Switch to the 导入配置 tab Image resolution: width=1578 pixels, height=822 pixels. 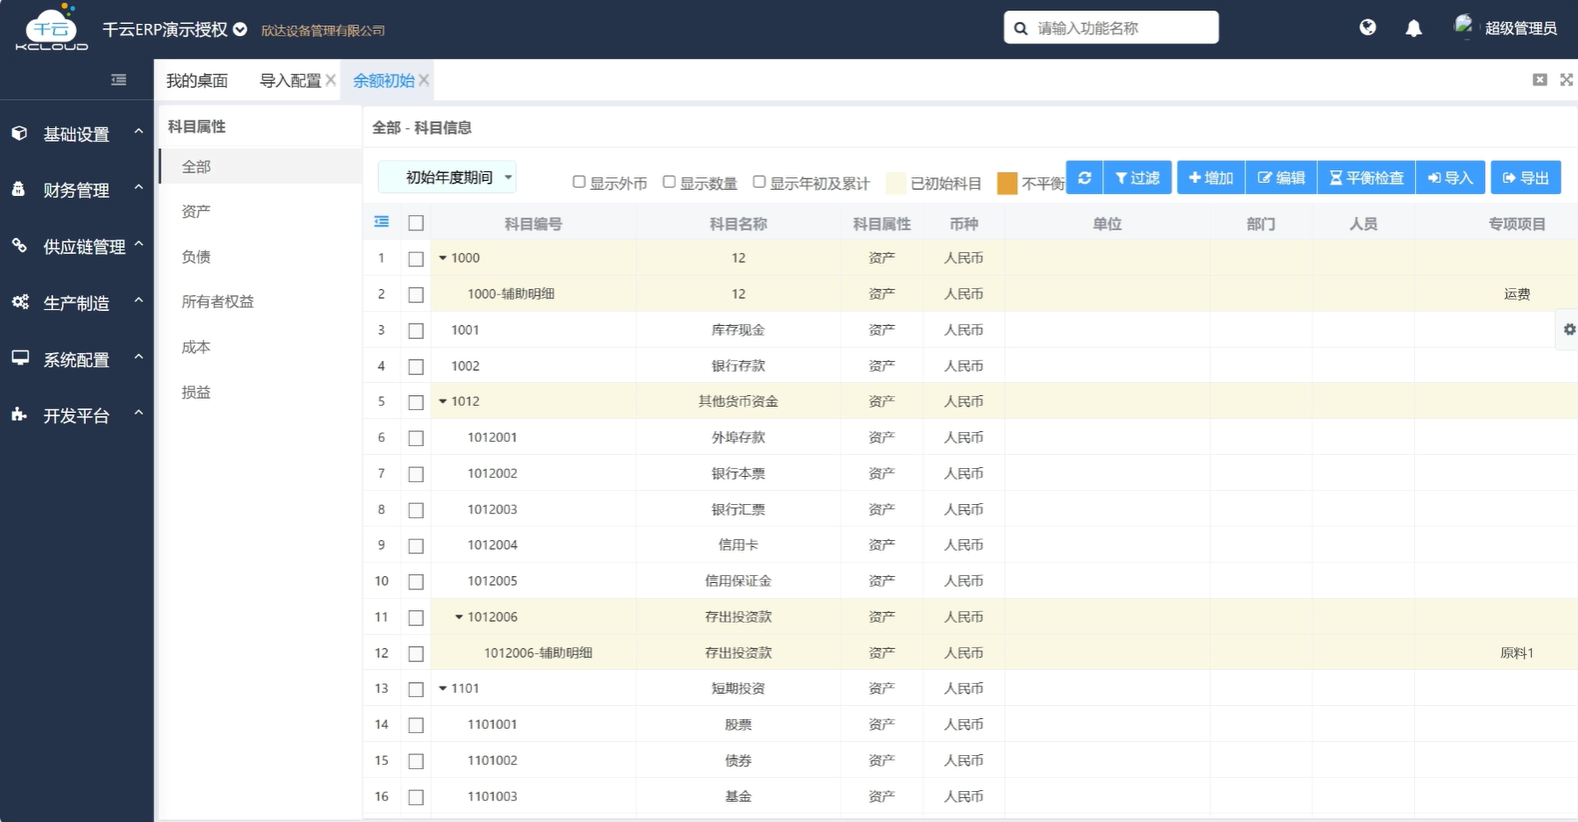click(290, 80)
